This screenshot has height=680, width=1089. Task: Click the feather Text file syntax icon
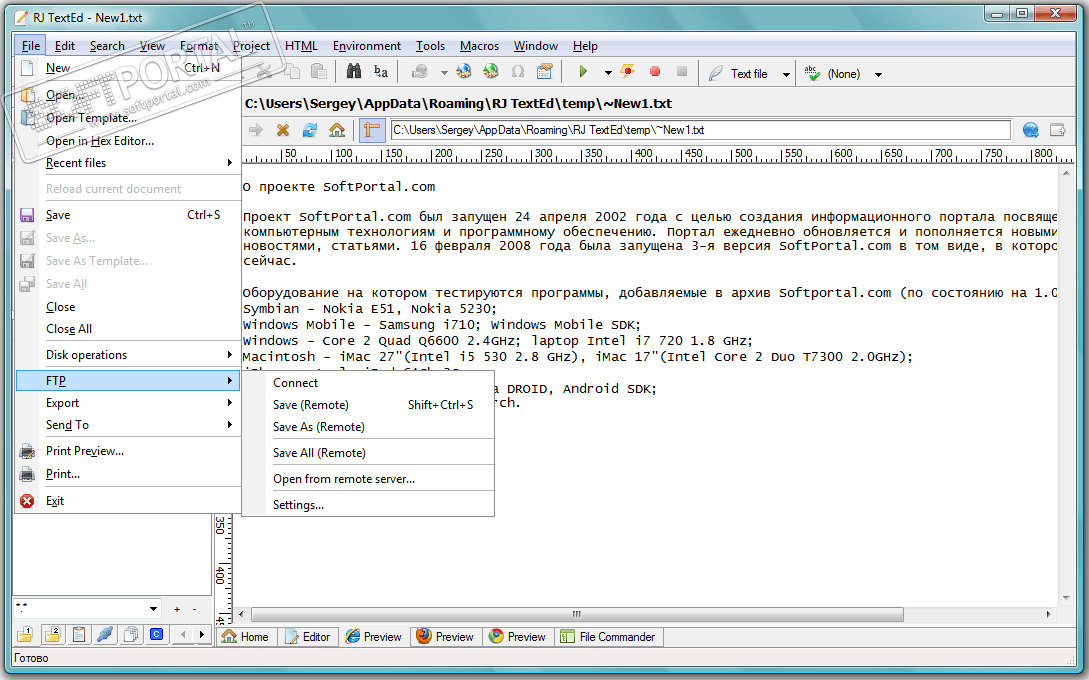coord(716,73)
